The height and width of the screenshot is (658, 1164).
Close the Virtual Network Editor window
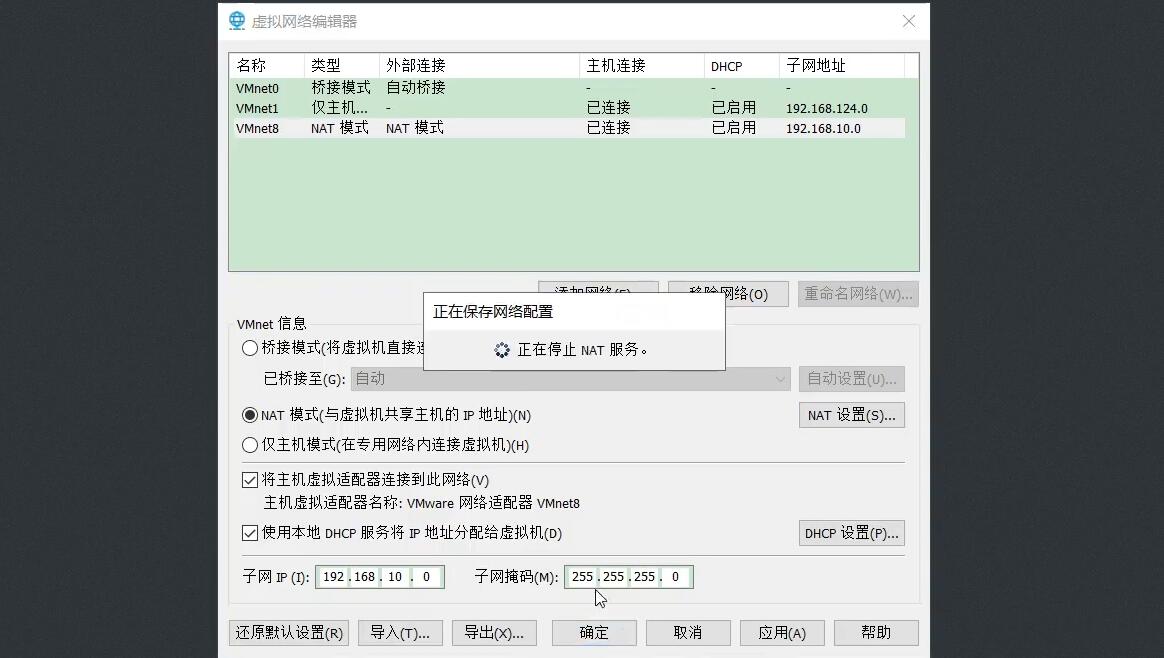(909, 22)
